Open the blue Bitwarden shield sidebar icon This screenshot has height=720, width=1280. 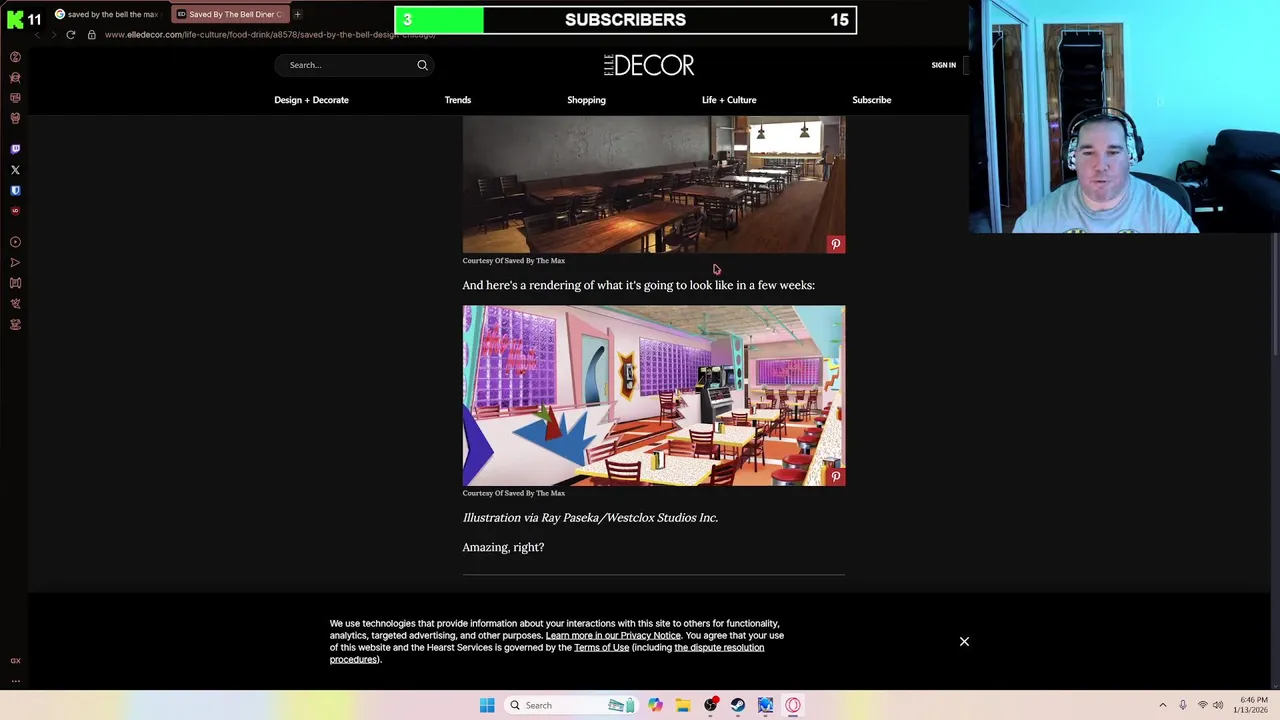(15, 190)
